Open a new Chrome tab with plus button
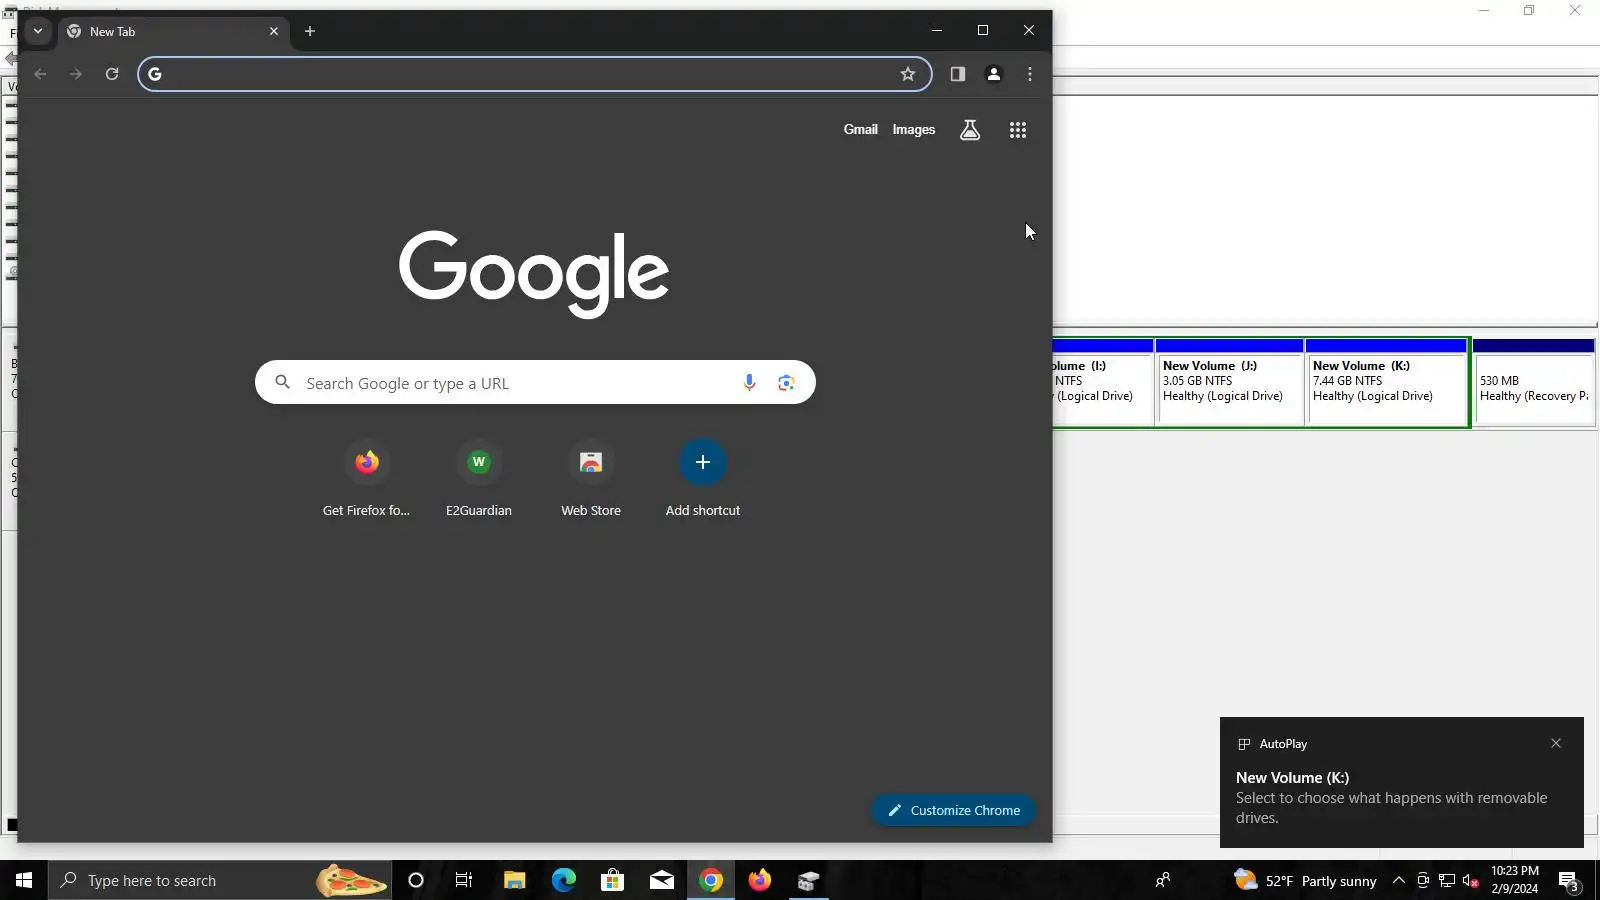The height and width of the screenshot is (900, 1600). pos(310,31)
